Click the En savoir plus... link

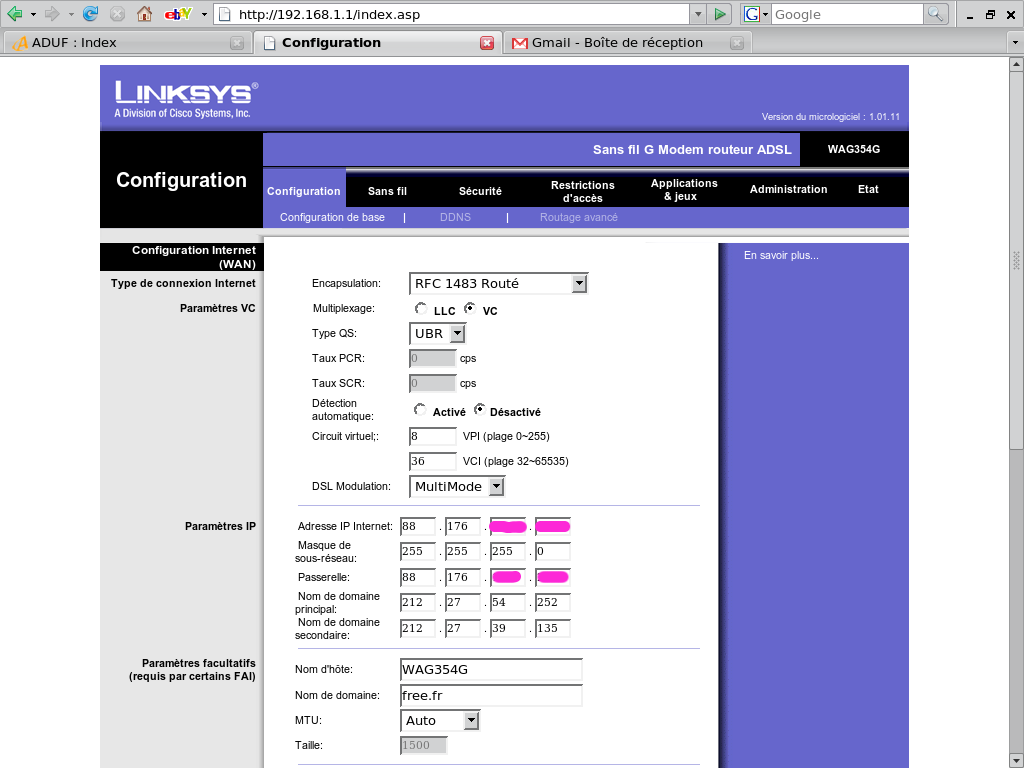(x=781, y=255)
